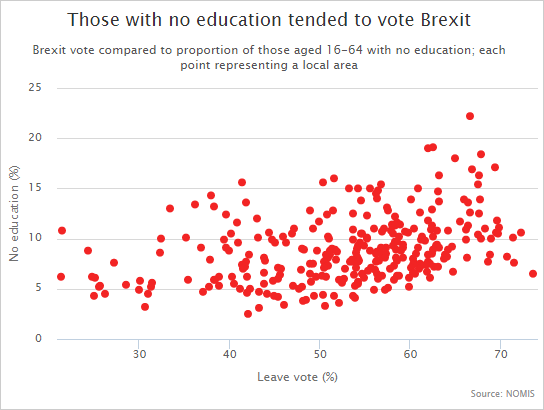Click the y-axis tick label 20
The height and width of the screenshot is (410, 544).
pyautogui.click(x=35, y=137)
